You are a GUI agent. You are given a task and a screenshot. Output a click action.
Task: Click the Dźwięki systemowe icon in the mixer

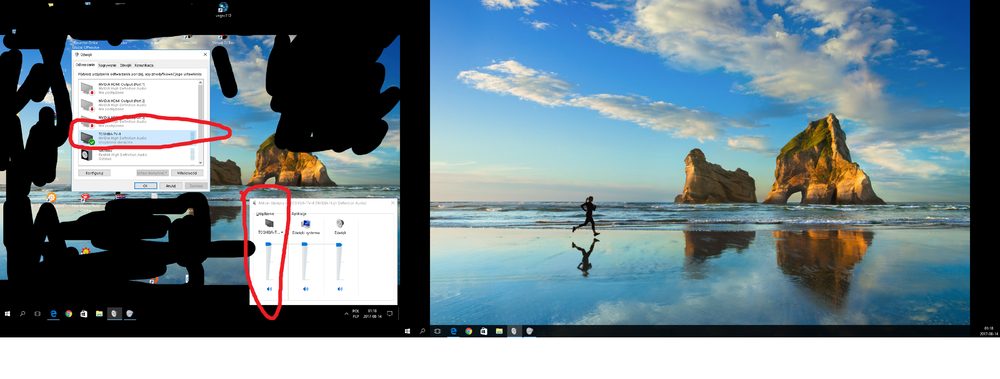click(x=305, y=223)
